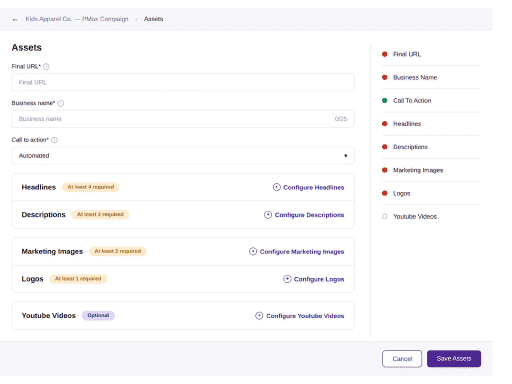Click plus icon beside Configure Youtube Videos
Screen dimensions: 512x384
[259, 316]
